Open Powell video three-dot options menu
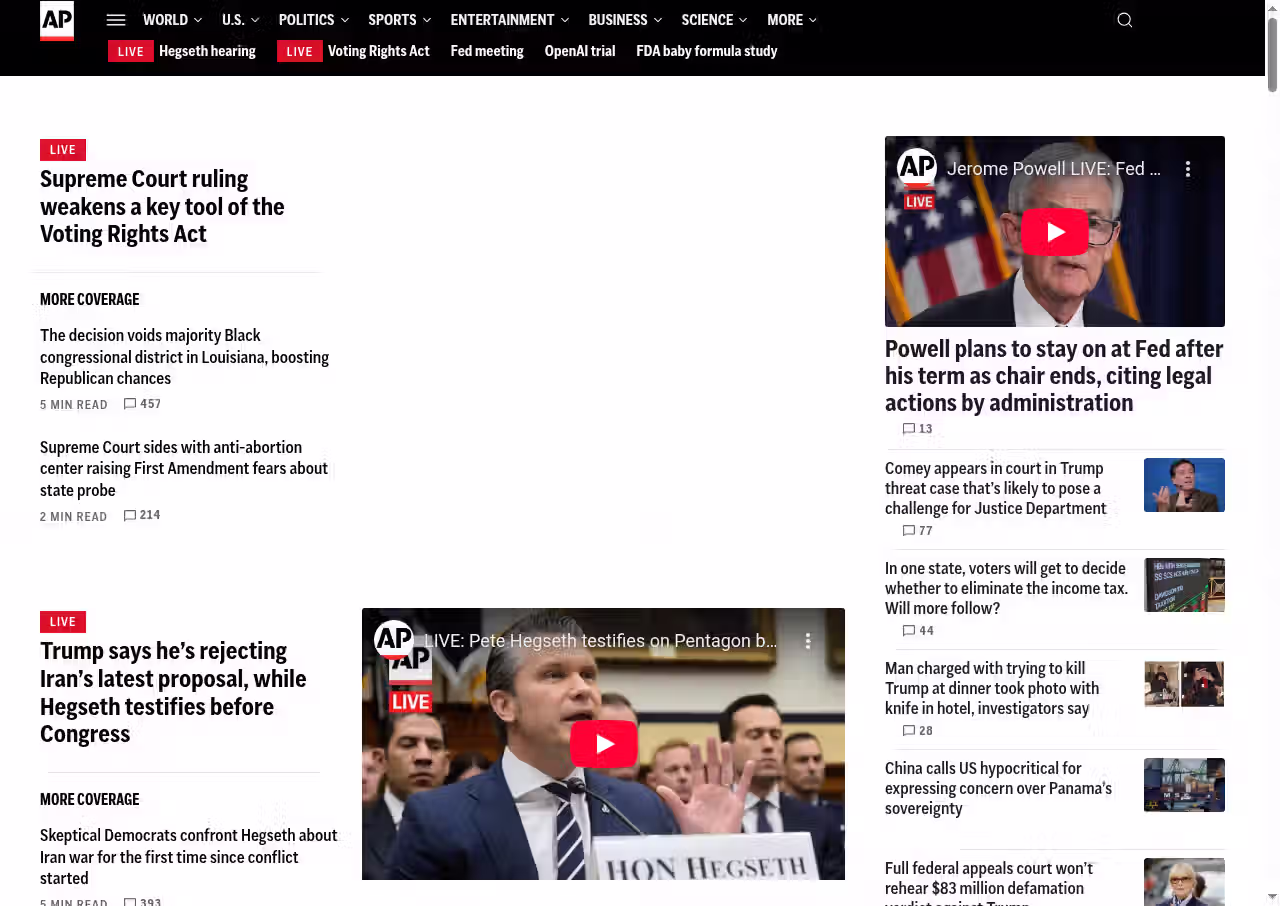The width and height of the screenshot is (1280, 906). click(1188, 169)
